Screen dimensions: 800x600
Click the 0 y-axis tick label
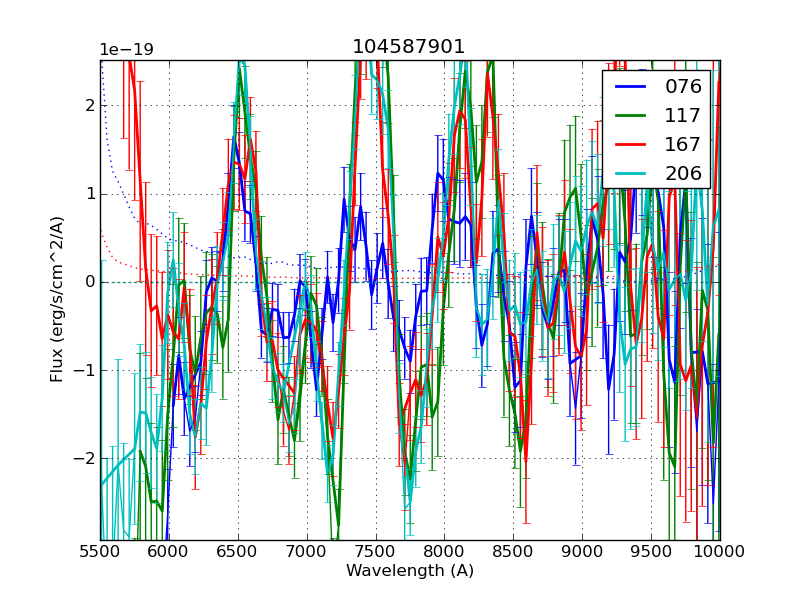pyautogui.click(x=89, y=282)
